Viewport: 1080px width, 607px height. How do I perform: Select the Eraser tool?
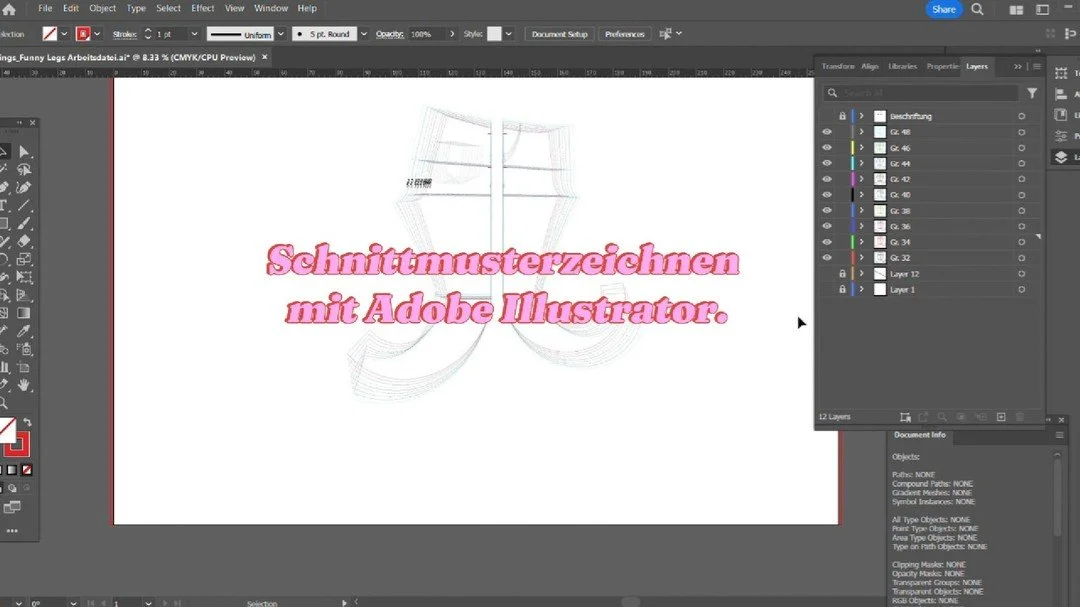pos(24,241)
